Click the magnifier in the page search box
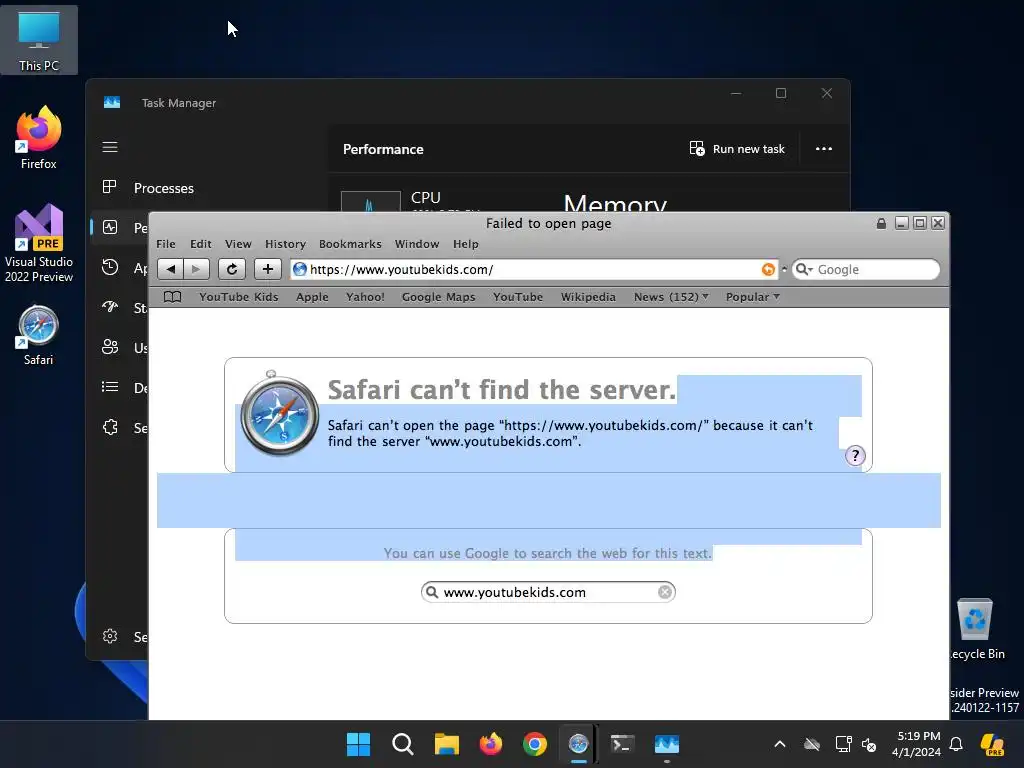Image resolution: width=1024 pixels, height=768 pixels. (x=432, y=592)
